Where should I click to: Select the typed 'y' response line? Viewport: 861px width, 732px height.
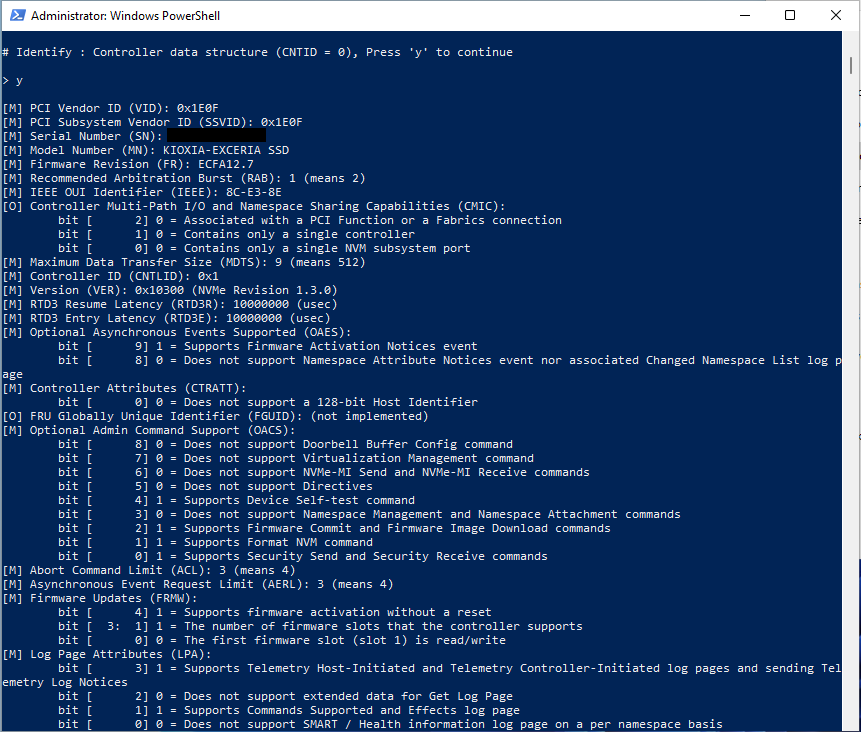pyautogui.click(x=16, y=79)
